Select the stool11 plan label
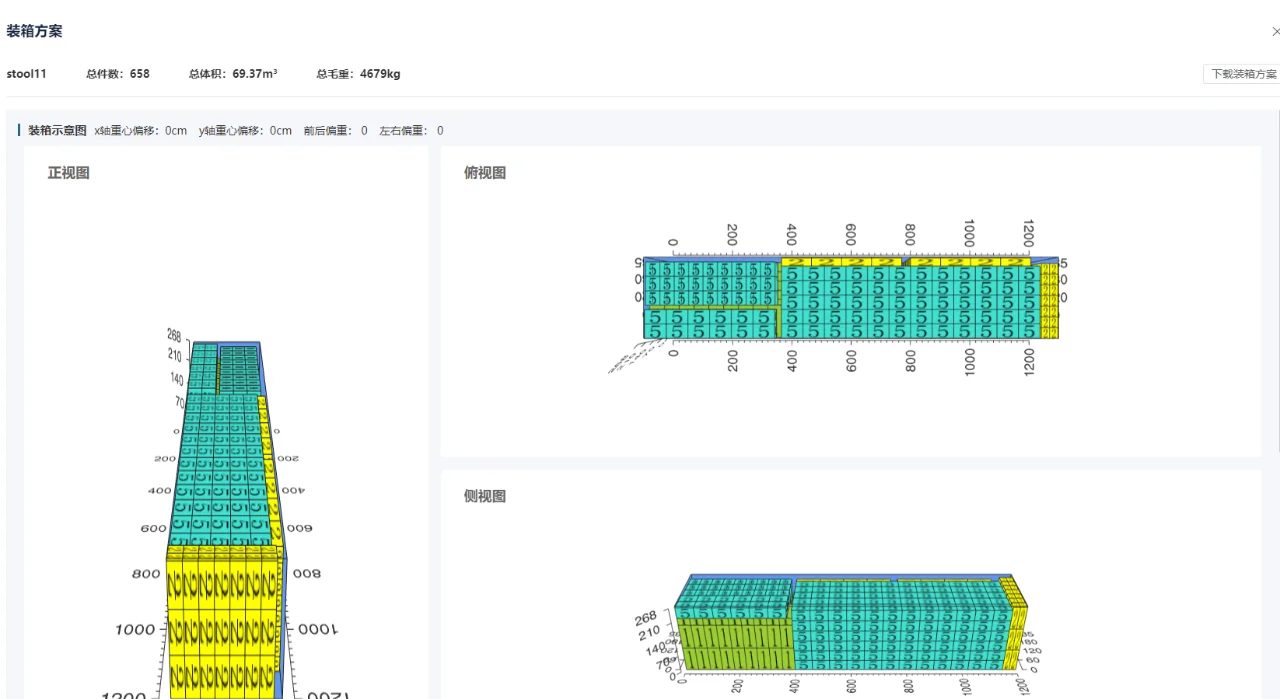This screenshot has width=1280, height=699. pyautogui.click(x=27, y=73)
